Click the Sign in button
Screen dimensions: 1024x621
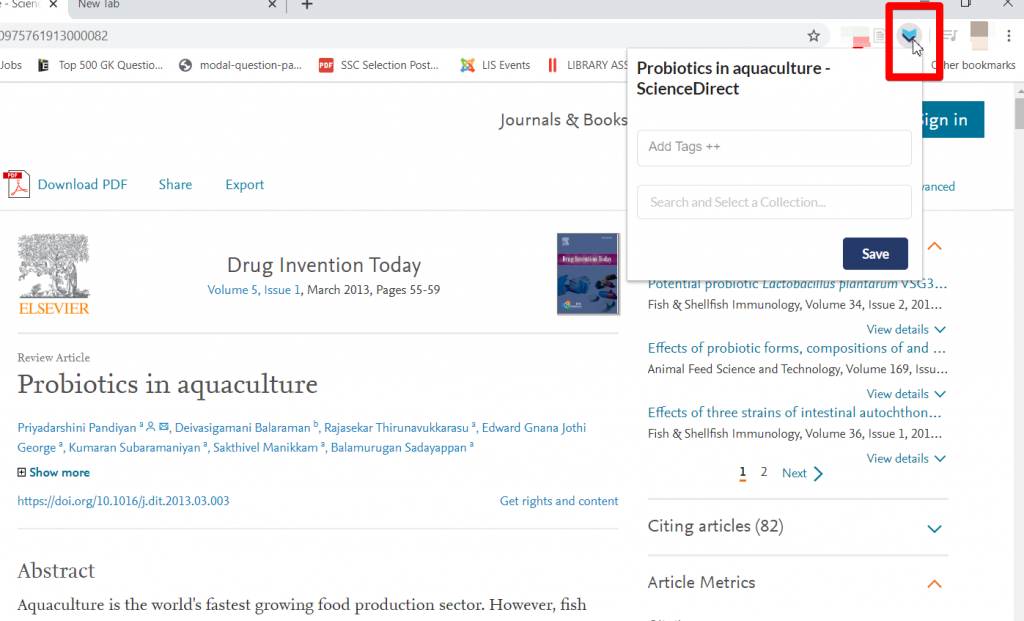(953, 119)
